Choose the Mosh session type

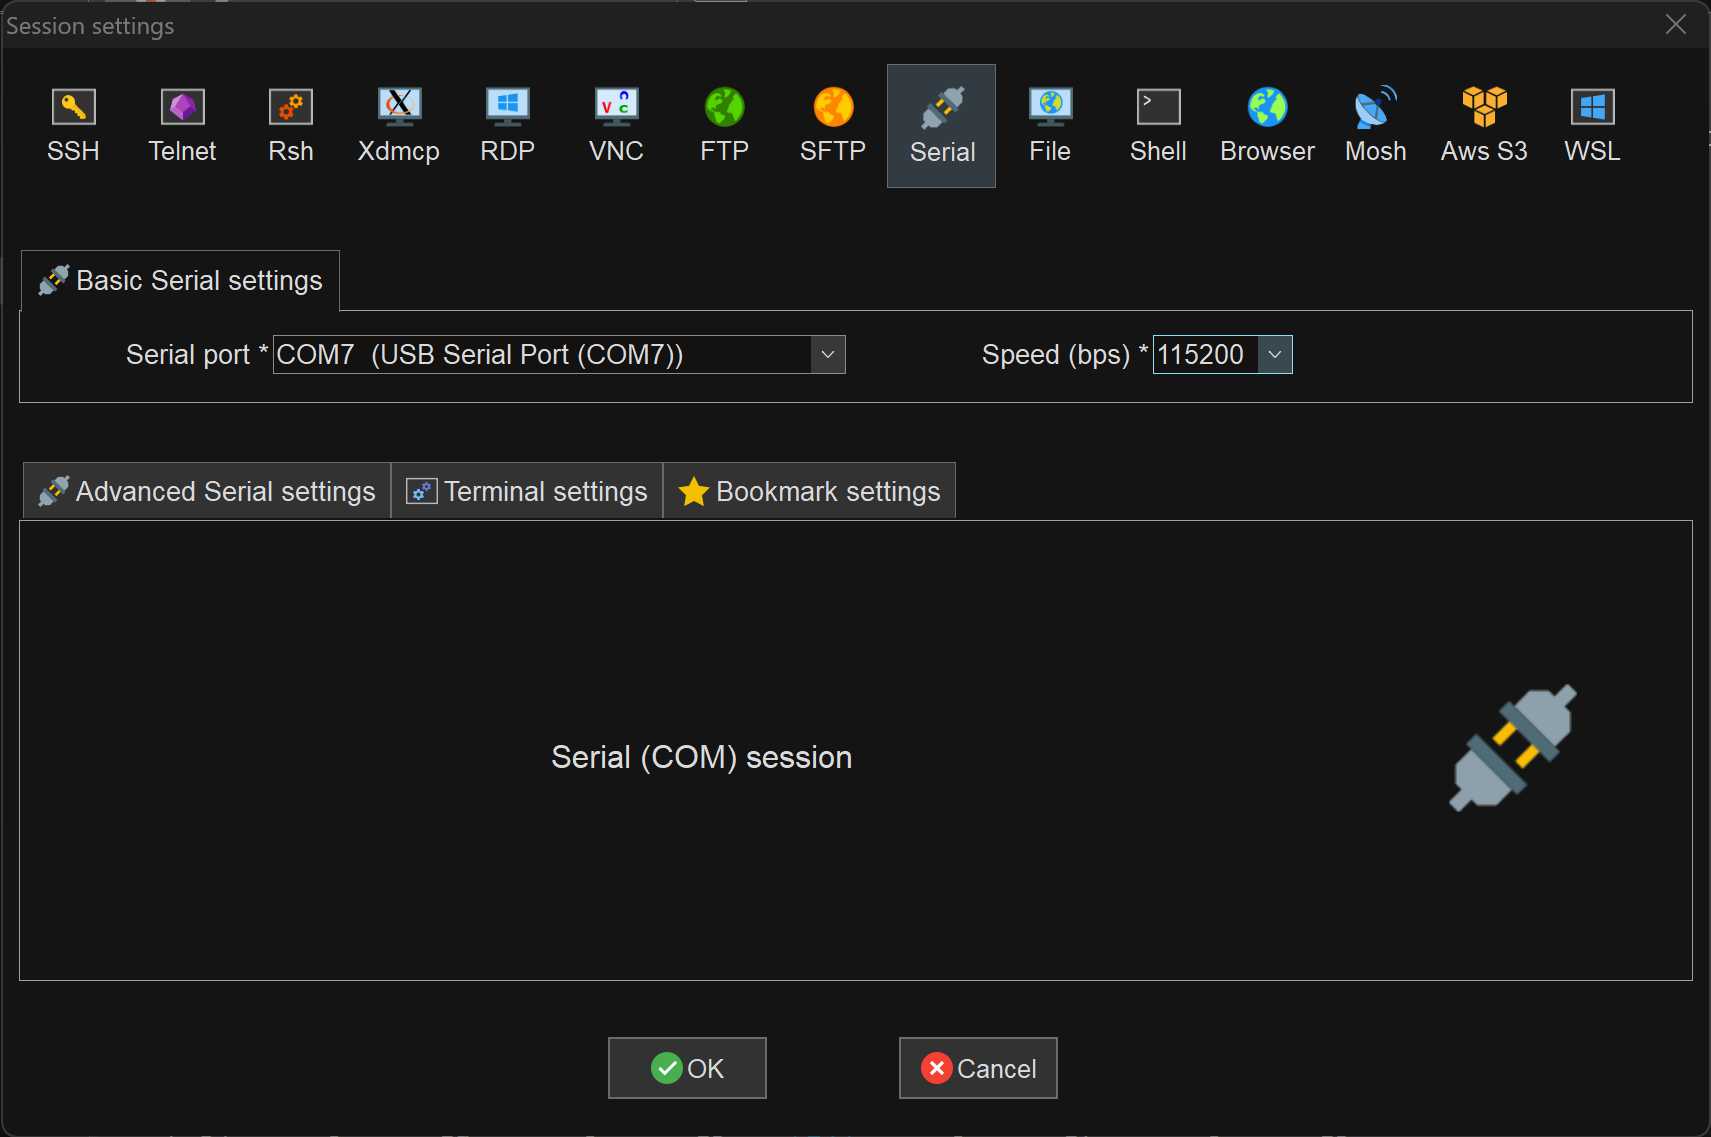(1375, 126)
